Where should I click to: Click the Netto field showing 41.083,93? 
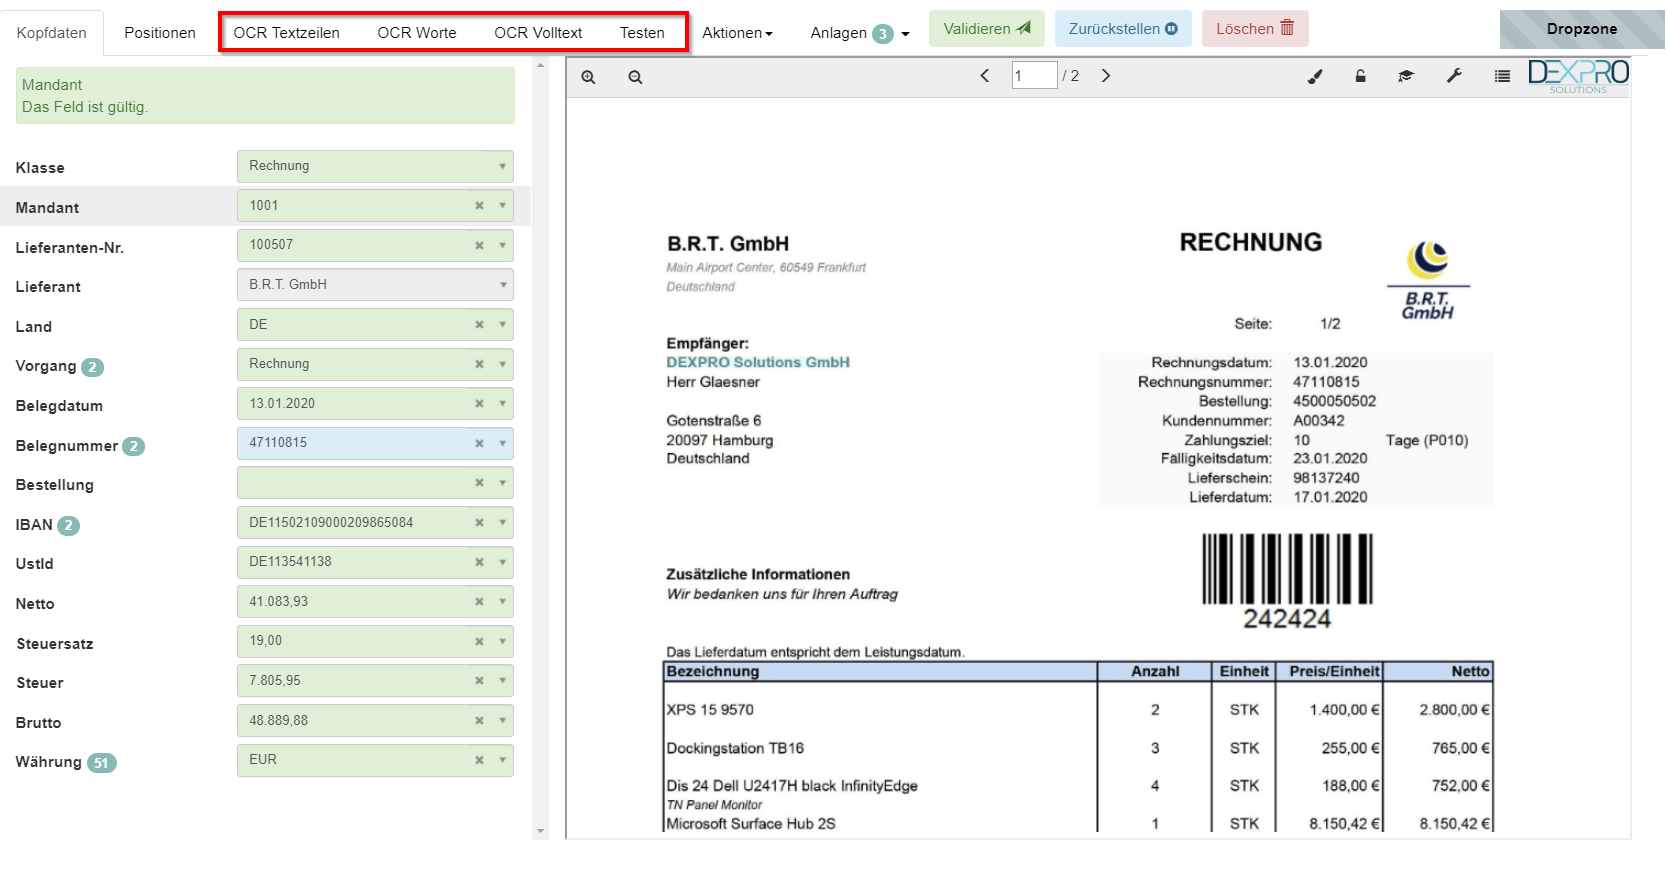pos(375,602)
